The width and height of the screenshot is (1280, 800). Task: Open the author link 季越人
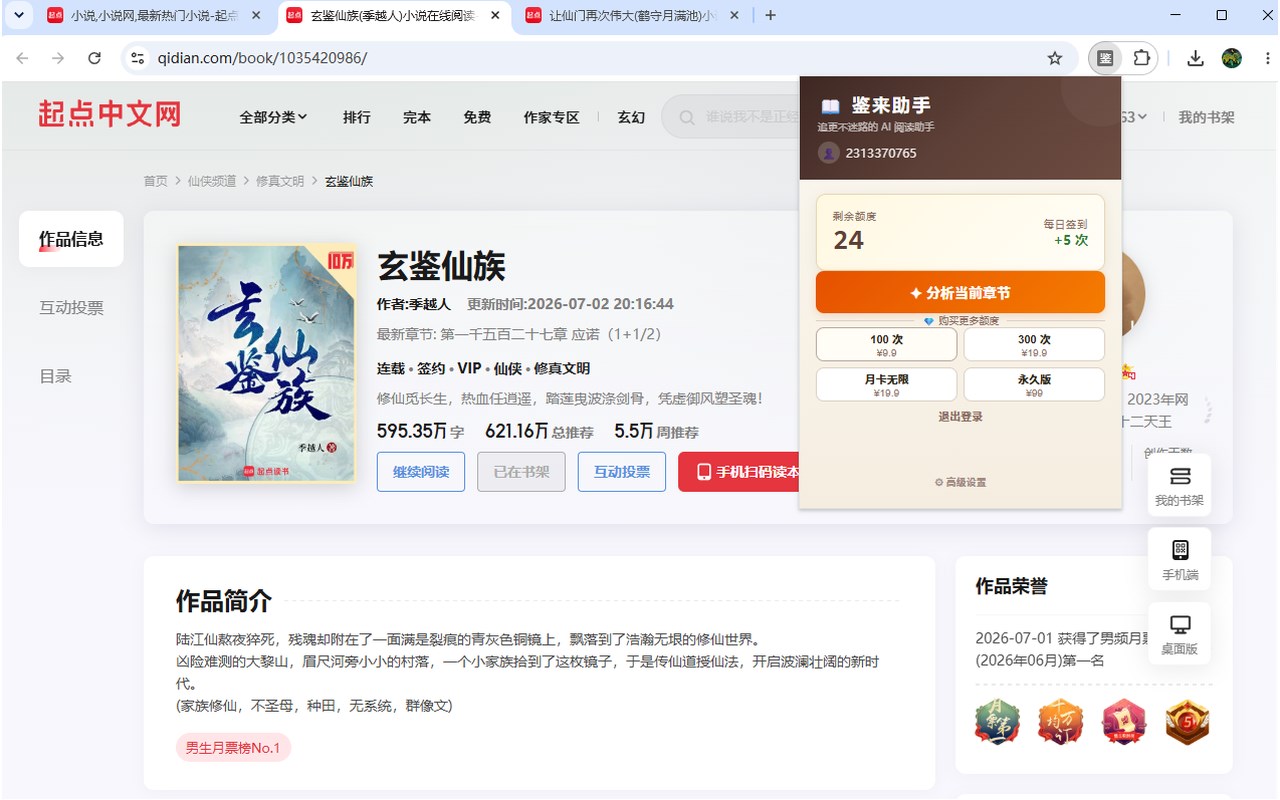pos(430,304)
